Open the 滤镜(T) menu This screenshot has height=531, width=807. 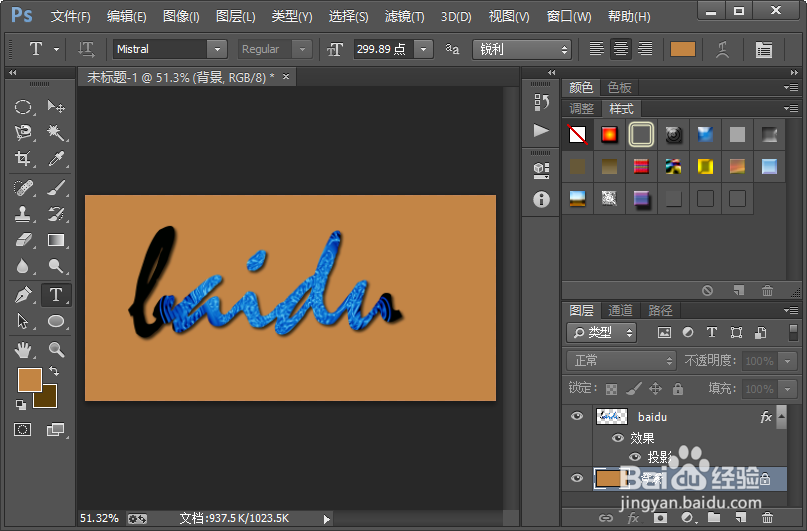point(405,16)
